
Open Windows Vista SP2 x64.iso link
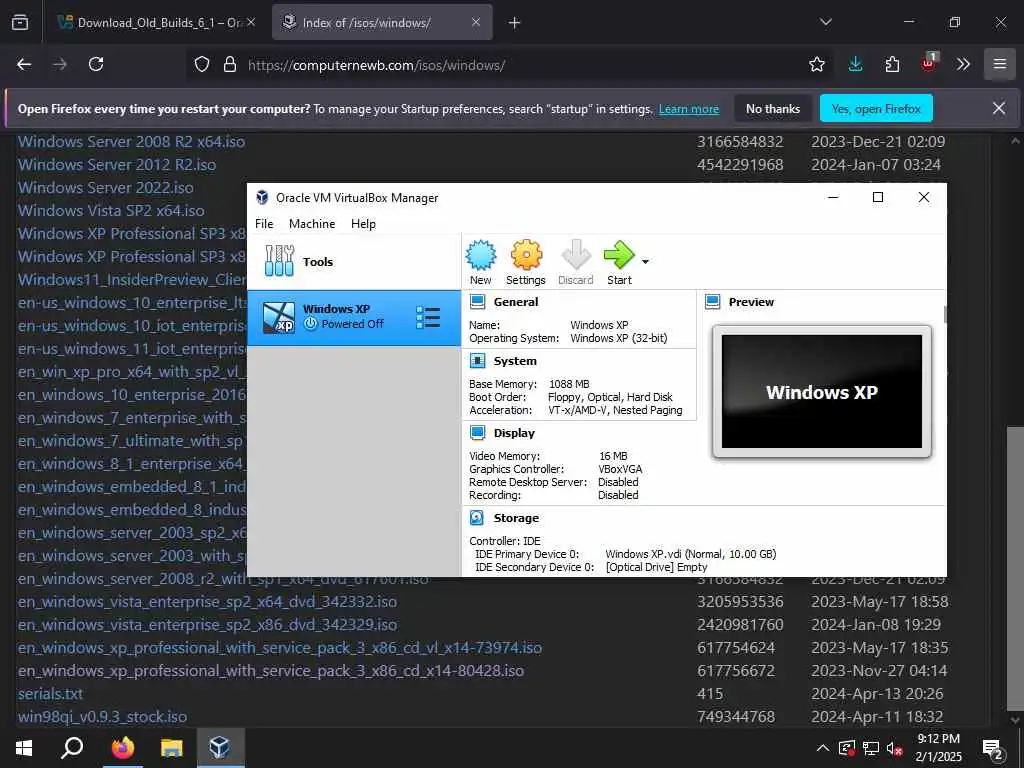[x=111, y=210]
